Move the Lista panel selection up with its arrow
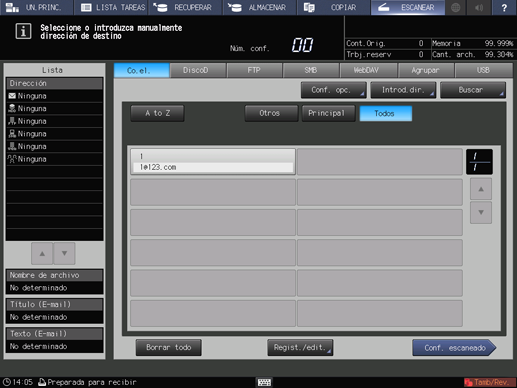 click(42, 254)
